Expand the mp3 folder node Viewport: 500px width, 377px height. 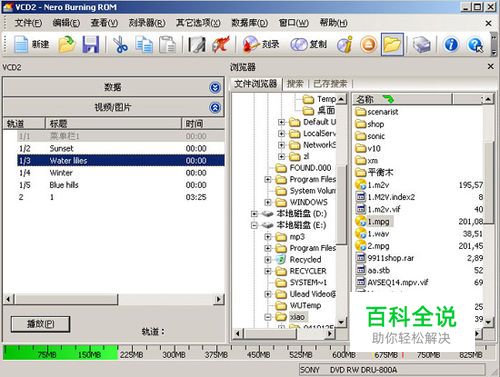(x=268, y=237)
